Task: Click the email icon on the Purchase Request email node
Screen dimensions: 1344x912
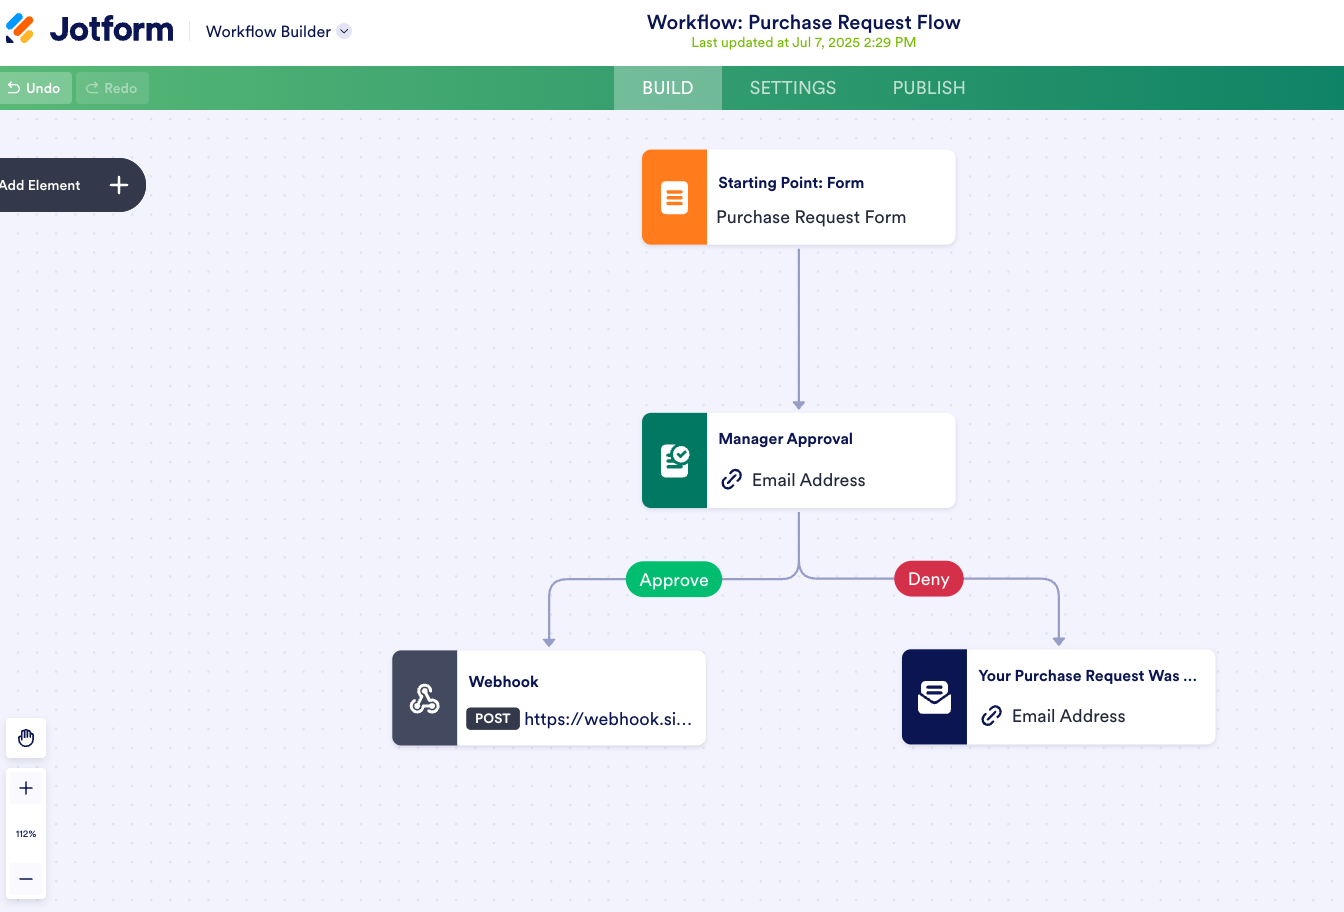Action: point(934,697)
